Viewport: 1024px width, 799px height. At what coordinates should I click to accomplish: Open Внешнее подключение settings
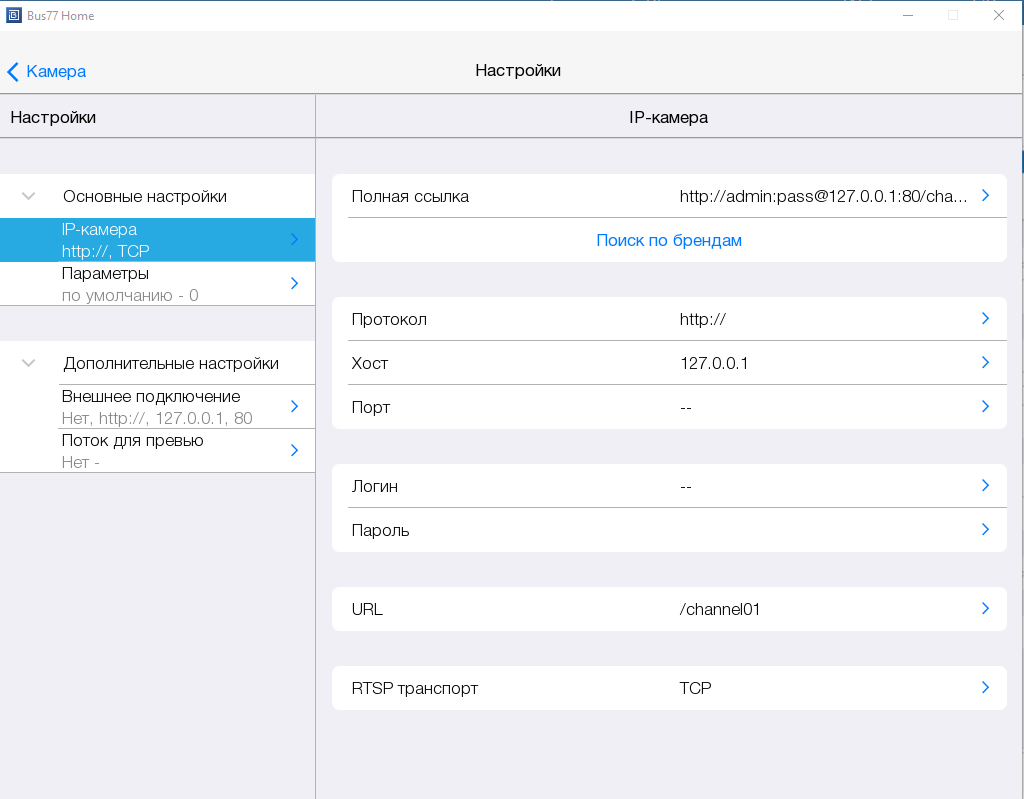[157, 407]
